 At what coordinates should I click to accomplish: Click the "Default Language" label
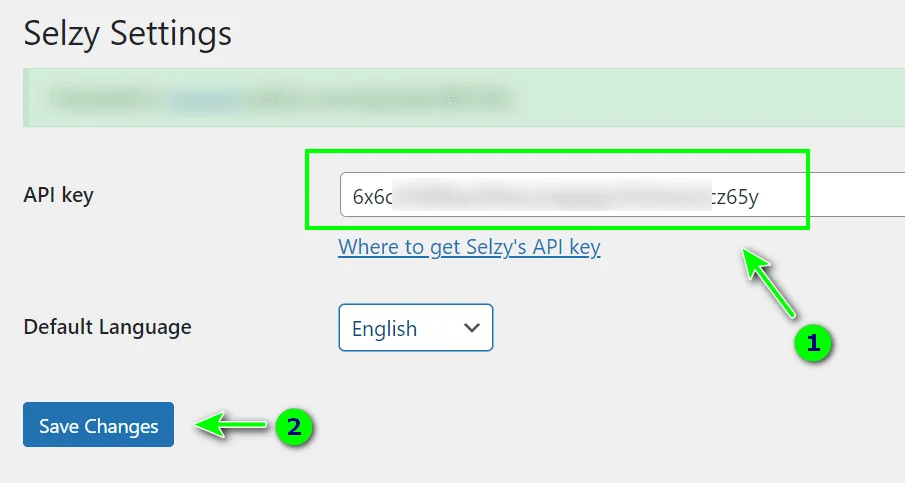[x=107, y=326]
